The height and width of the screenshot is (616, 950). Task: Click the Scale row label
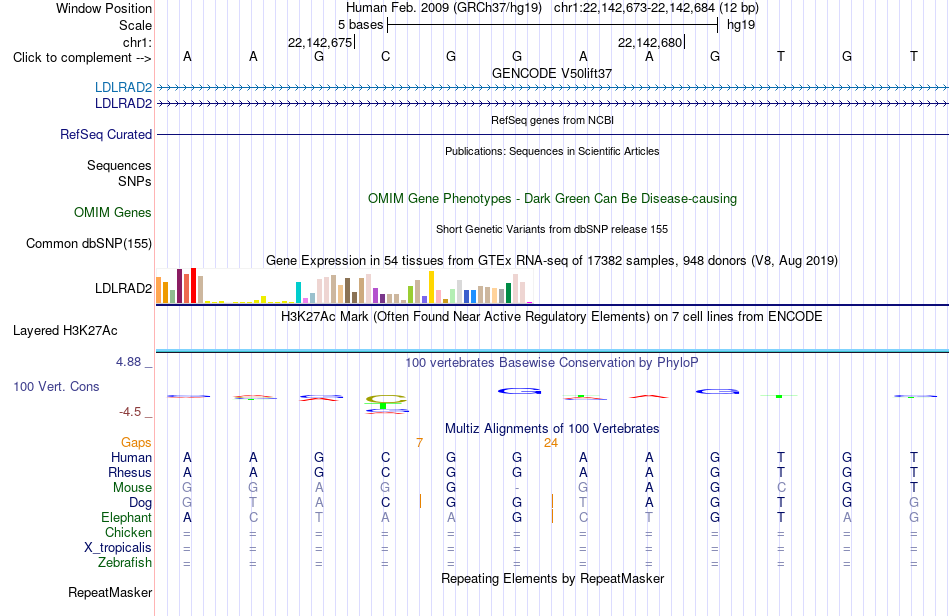tap(135, 25)
